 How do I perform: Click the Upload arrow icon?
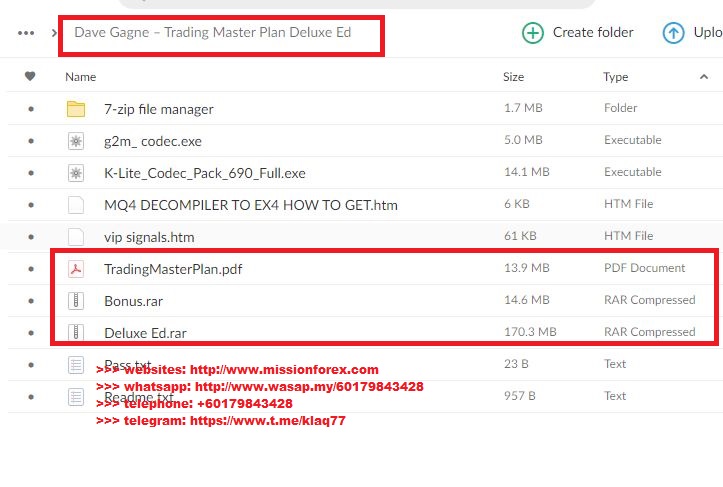click(x=673, y=33)
